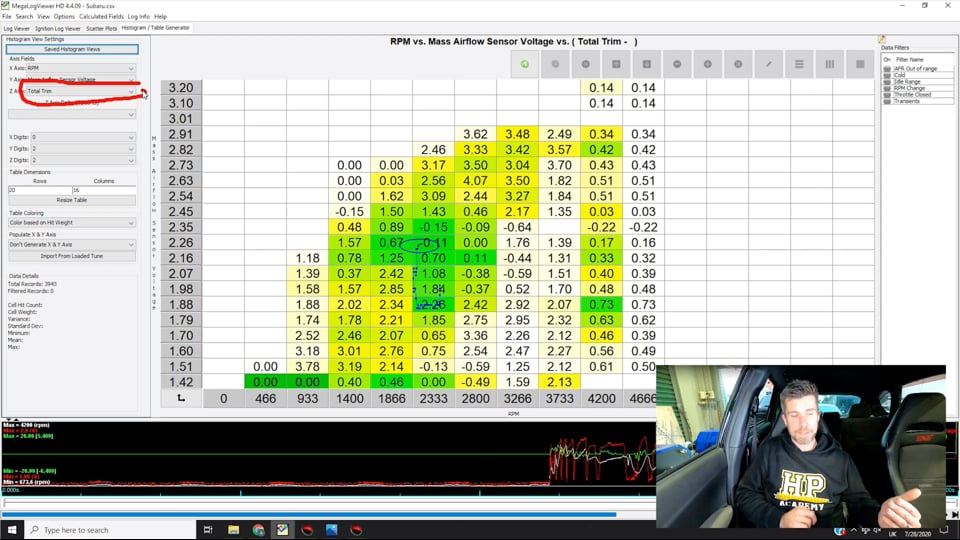The width and height of the screenshot is (960, 540).
Task: Open the Windows Start menu
Action: 12,530
